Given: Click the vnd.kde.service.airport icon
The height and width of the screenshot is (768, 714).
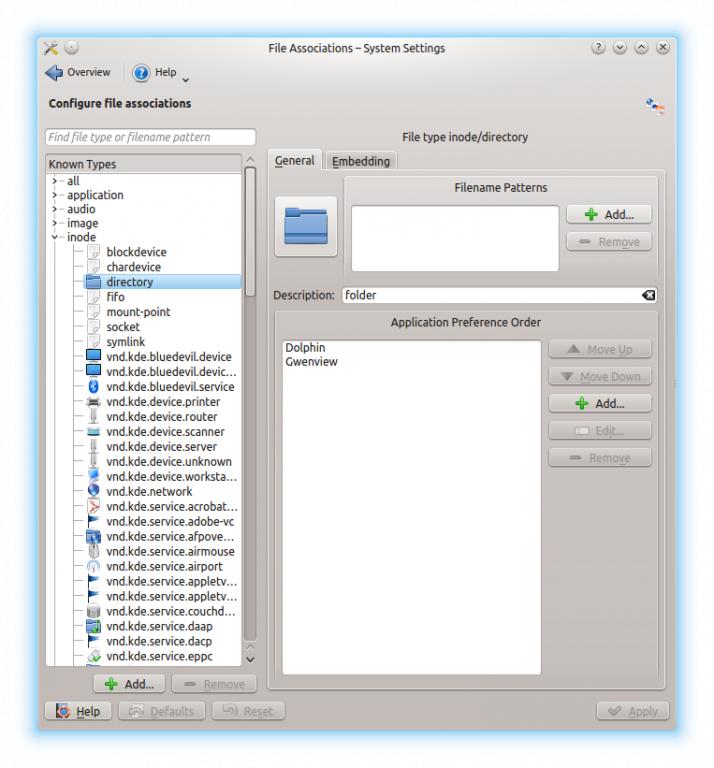Looking at the screenshot, I should tap(94, 566).
